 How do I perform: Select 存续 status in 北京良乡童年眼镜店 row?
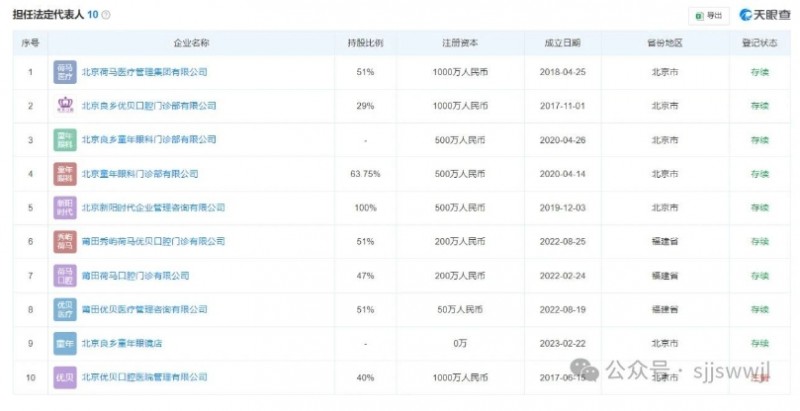tap(759, 343)
